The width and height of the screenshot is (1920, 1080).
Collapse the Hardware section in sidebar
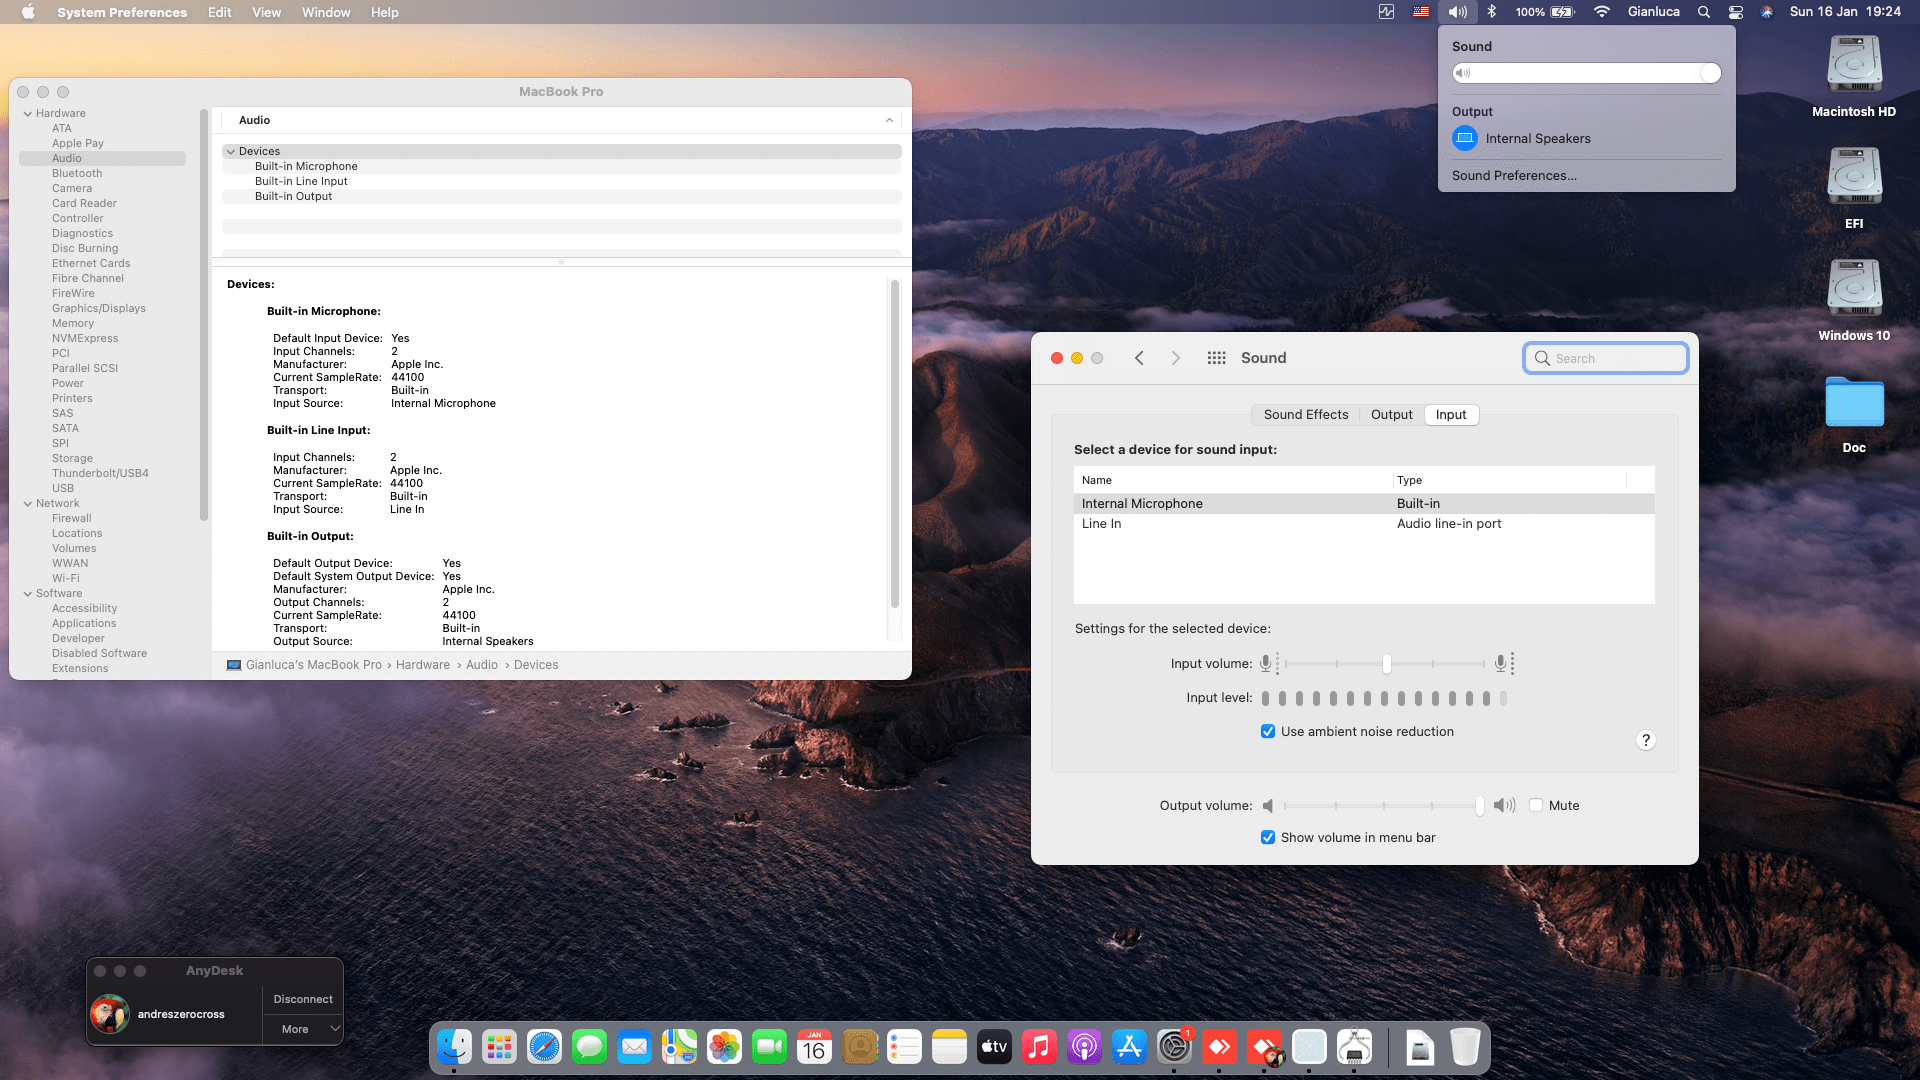[28, 113]
